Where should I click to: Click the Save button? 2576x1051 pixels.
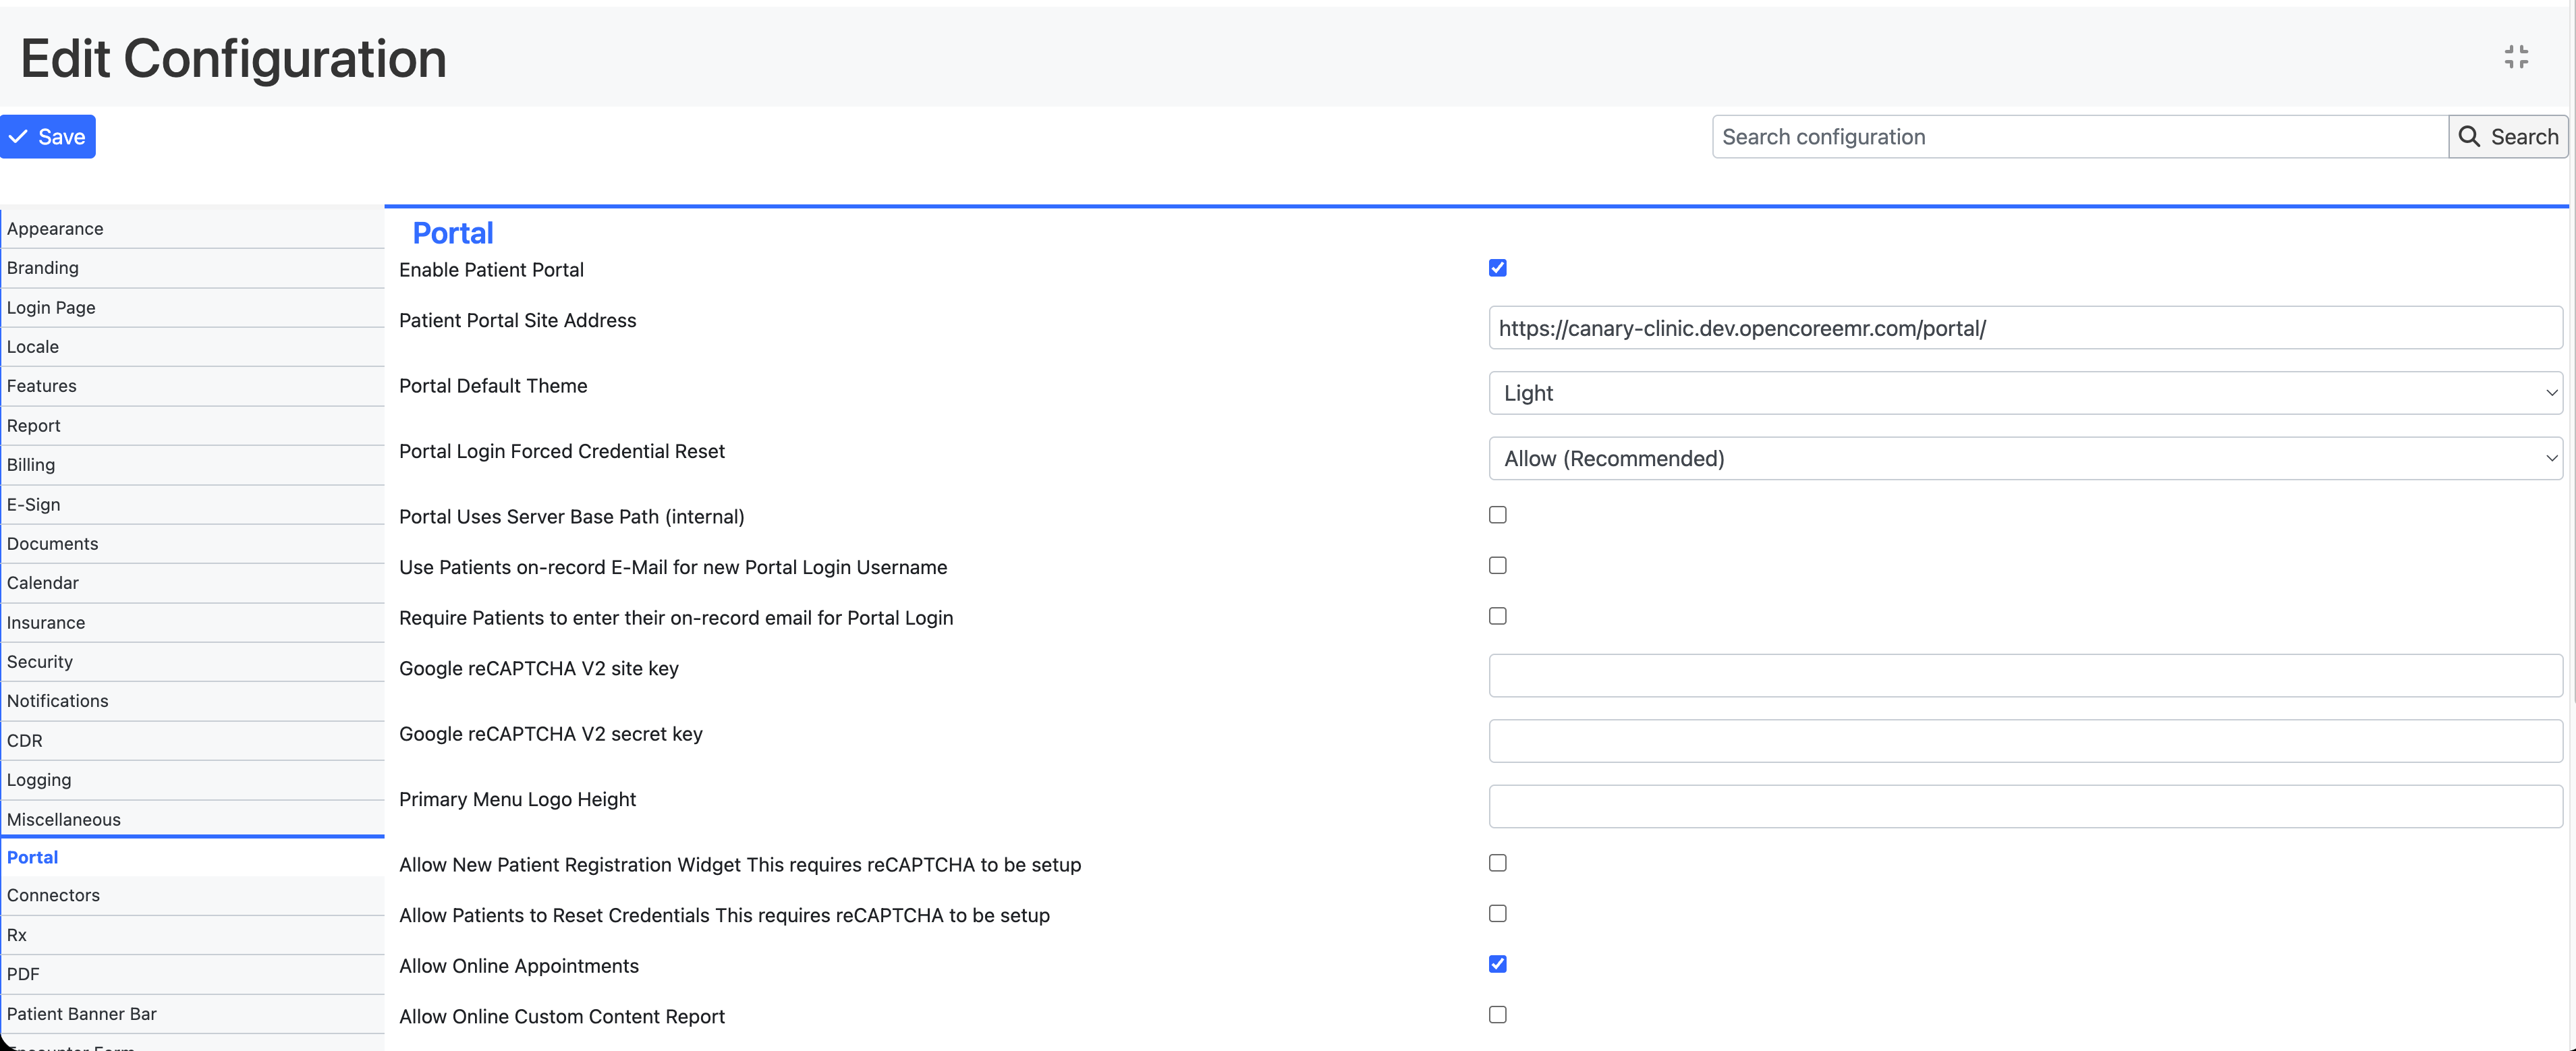click(x=48, y=136)
